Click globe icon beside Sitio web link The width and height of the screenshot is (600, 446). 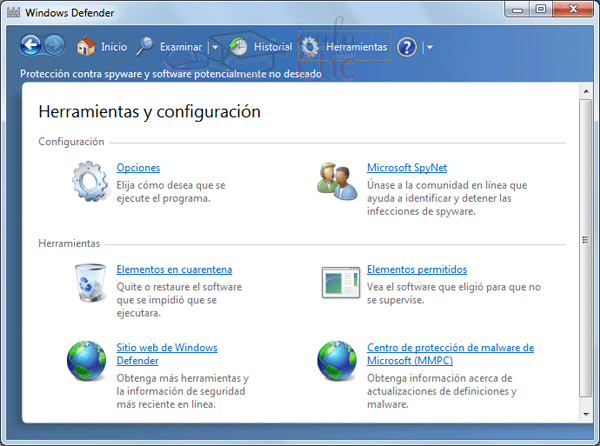[88, 361]
